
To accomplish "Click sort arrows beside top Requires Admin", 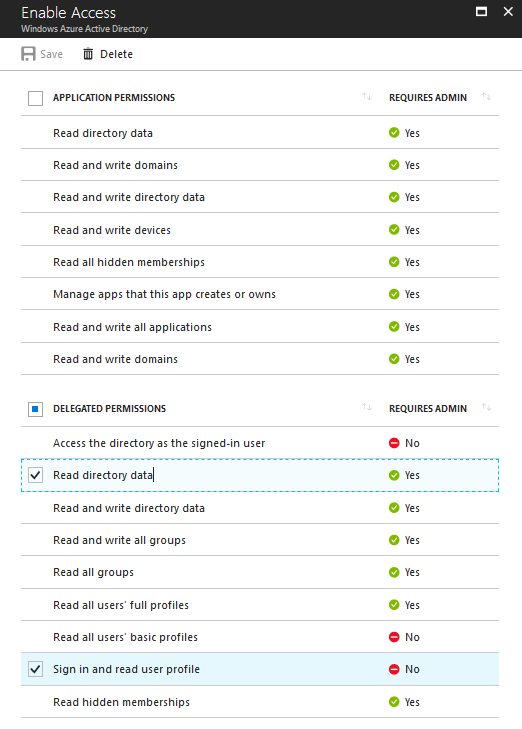I will pos(486,97).
